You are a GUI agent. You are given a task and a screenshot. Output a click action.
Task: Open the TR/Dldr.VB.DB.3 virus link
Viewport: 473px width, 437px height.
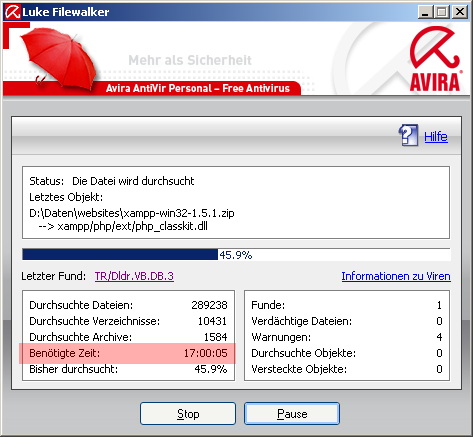(x=134, y=276)
